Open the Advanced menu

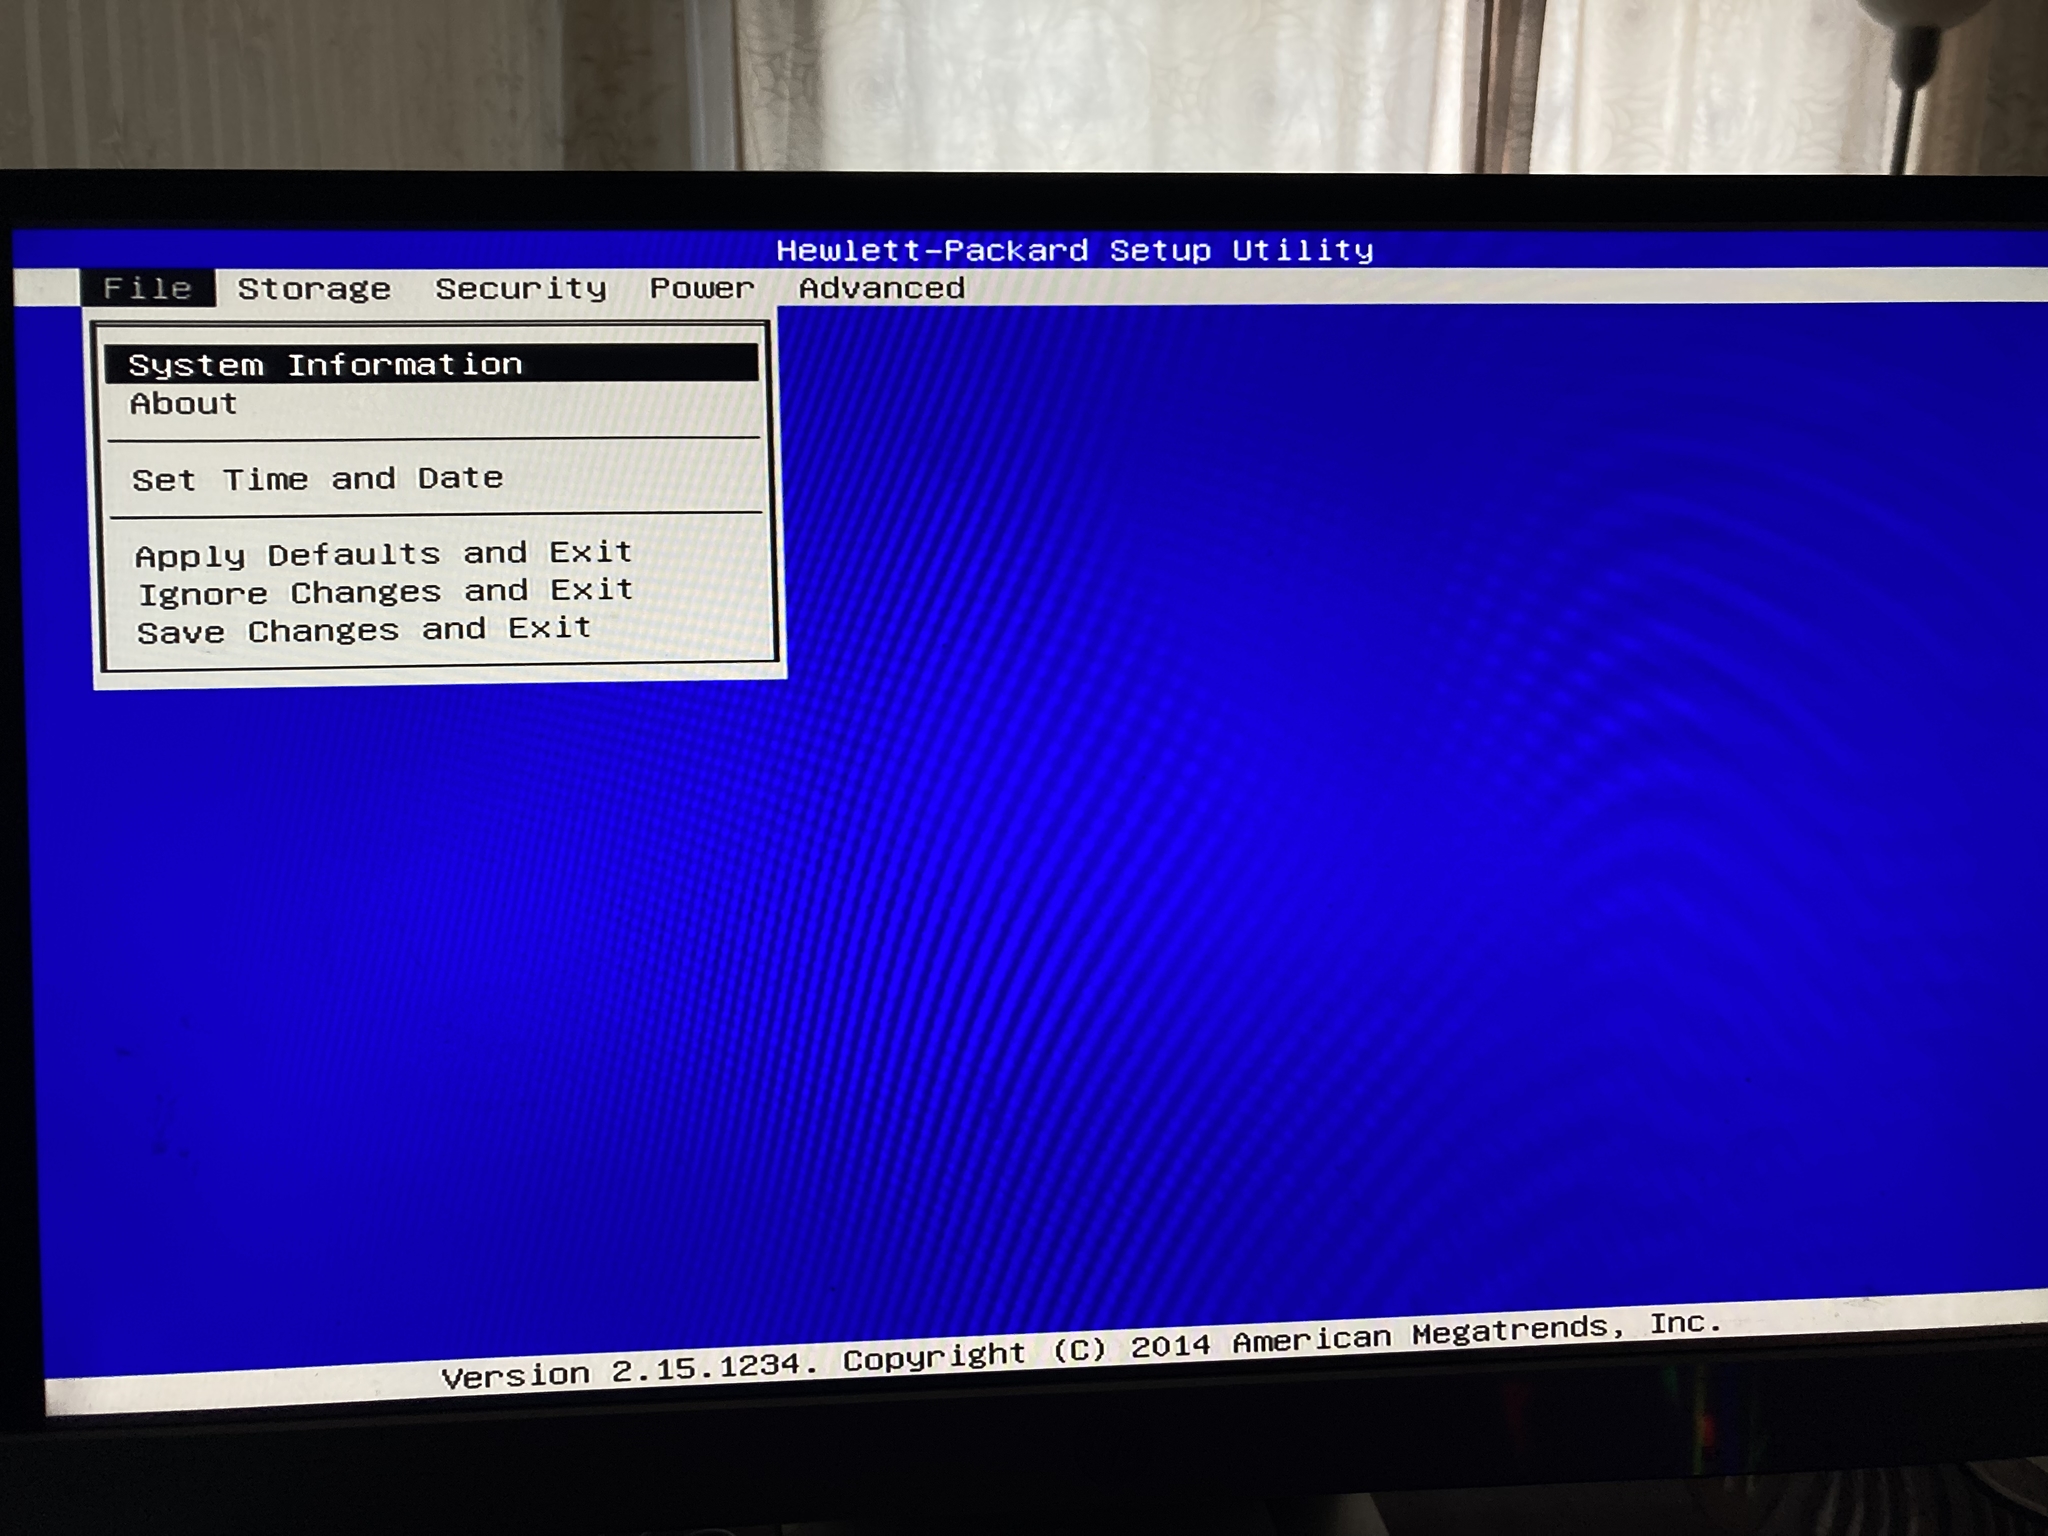[x=881, y=288]
